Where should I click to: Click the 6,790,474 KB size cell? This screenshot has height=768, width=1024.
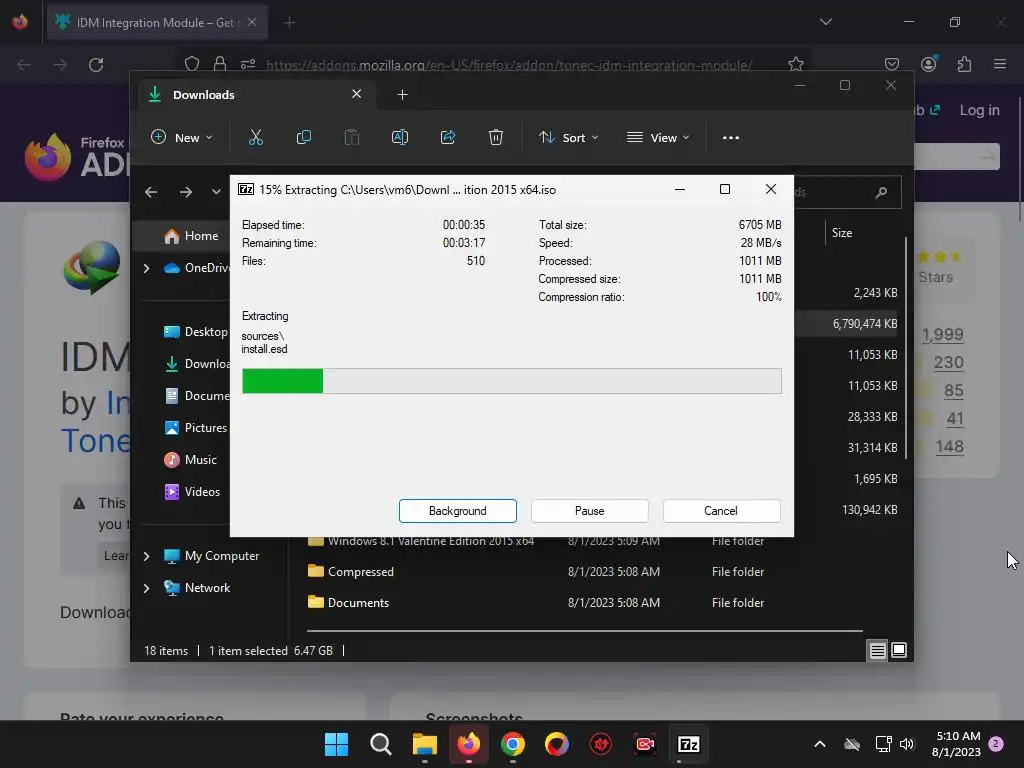[x=865, y=324]
